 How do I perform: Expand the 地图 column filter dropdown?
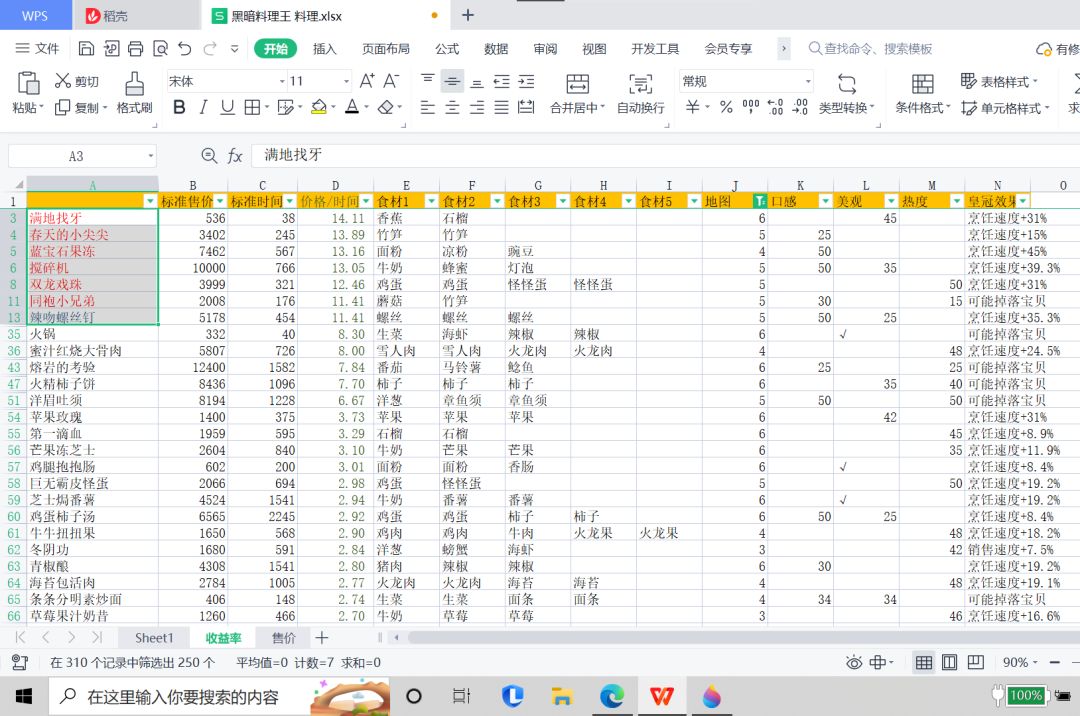click(760, 201)
